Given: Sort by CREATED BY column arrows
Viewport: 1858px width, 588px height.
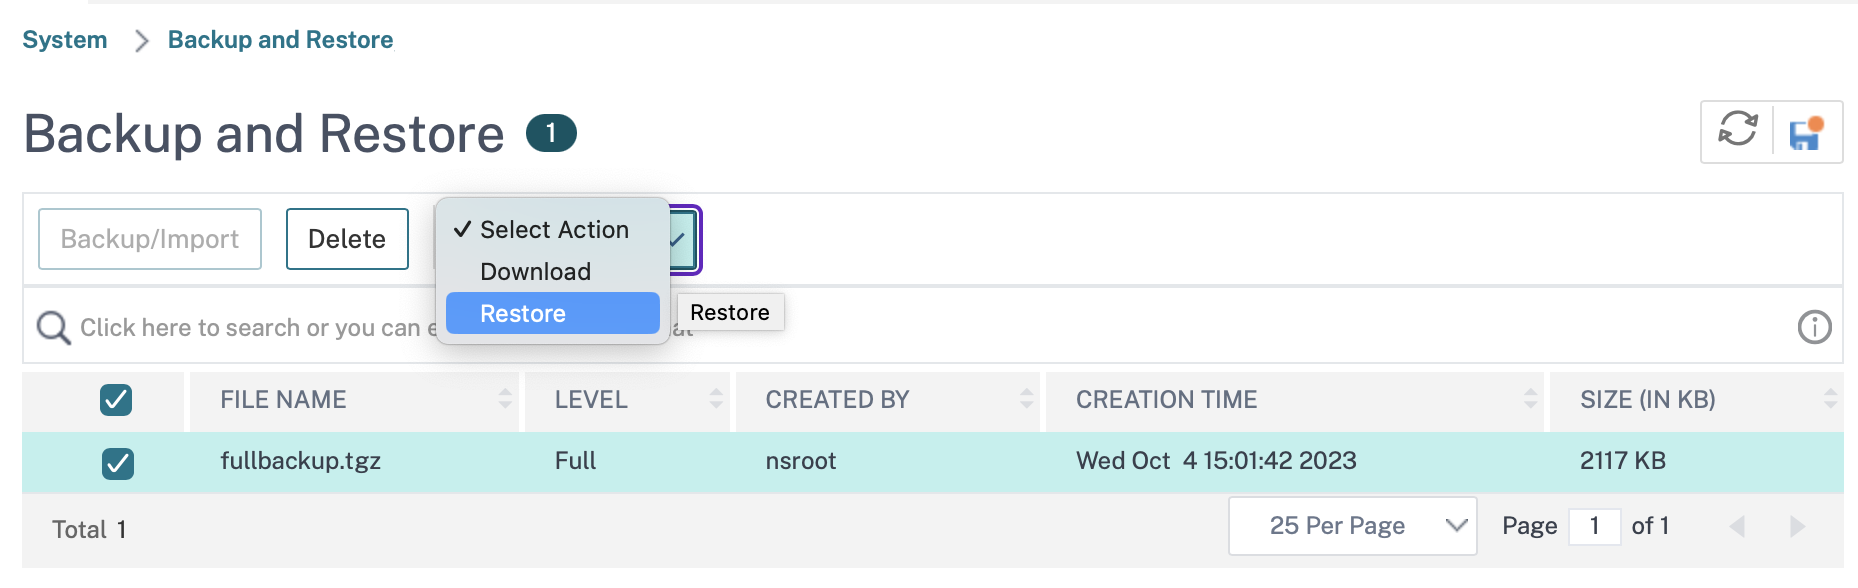Looking at the screenshot, I should click(x=1027, y=399).
